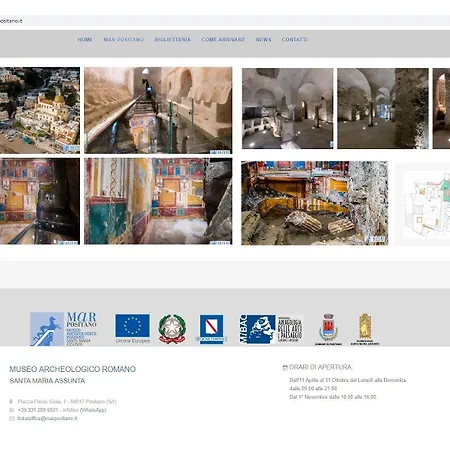This screenshot has width=450, height=450.
Task: Go to the MAR POSITANO page
Action: (123, 39)
